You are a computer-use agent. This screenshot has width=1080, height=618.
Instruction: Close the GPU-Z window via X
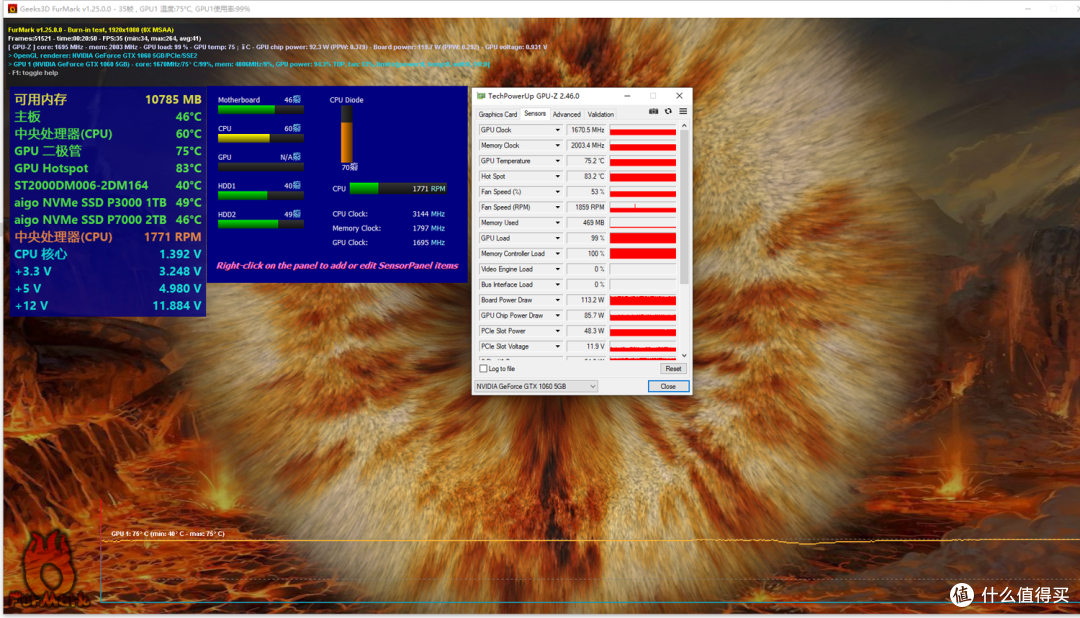click(x=679, y=96)
